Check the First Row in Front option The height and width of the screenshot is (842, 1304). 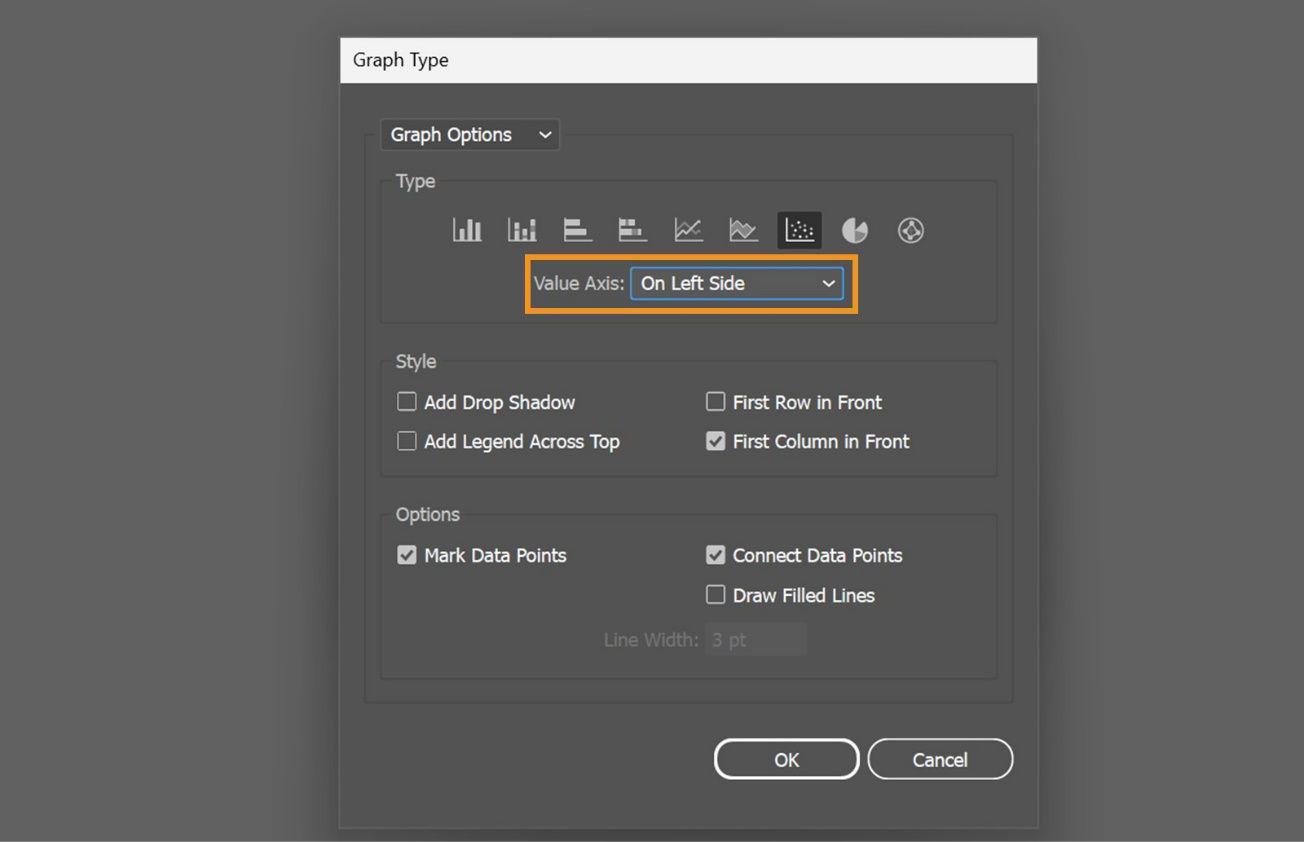click(x=715, y=401)
